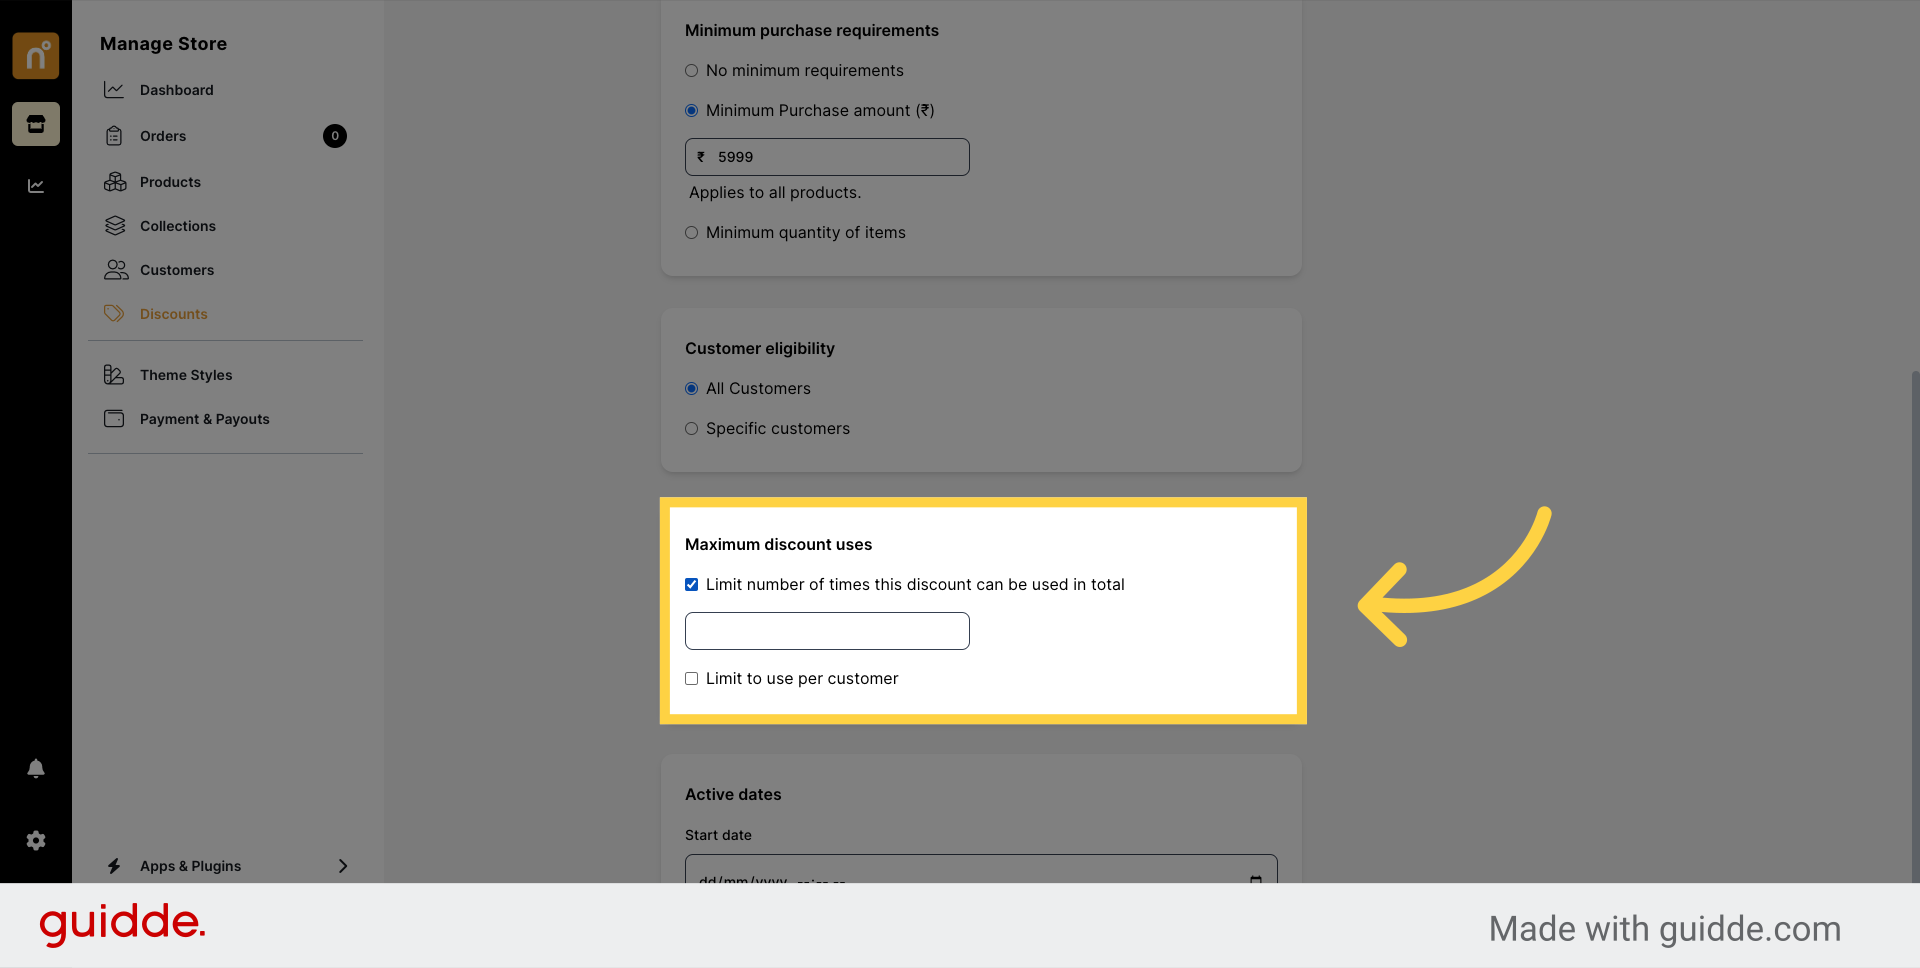
Task: Select All Customers radio button
Action: (691, 389)
